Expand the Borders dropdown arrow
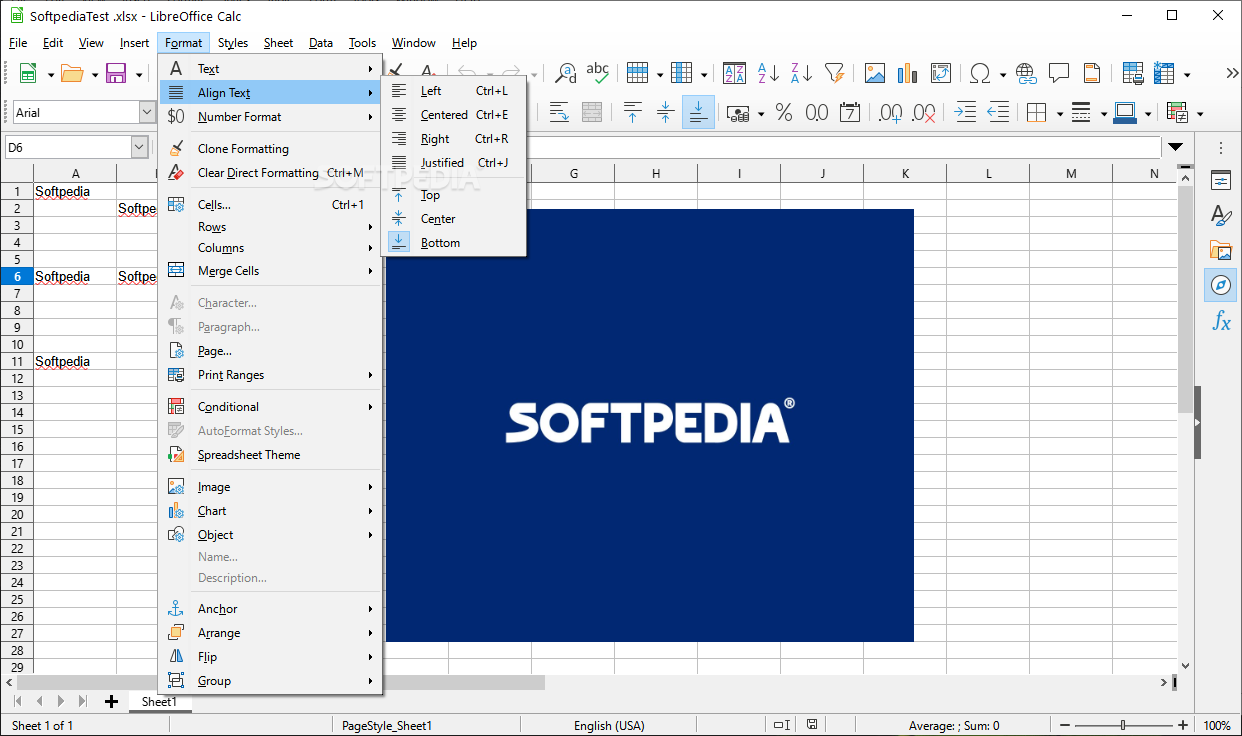Viewport: 1242px width, 736px height. (1060, 113)
